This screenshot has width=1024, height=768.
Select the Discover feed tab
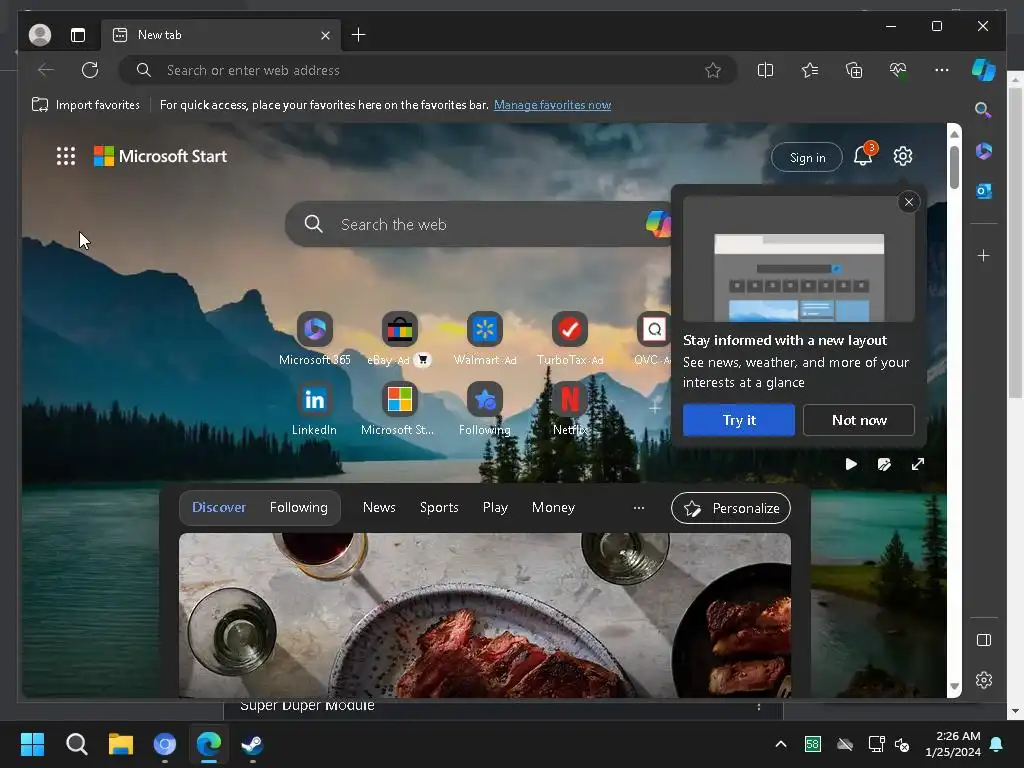tap(219, 507)
